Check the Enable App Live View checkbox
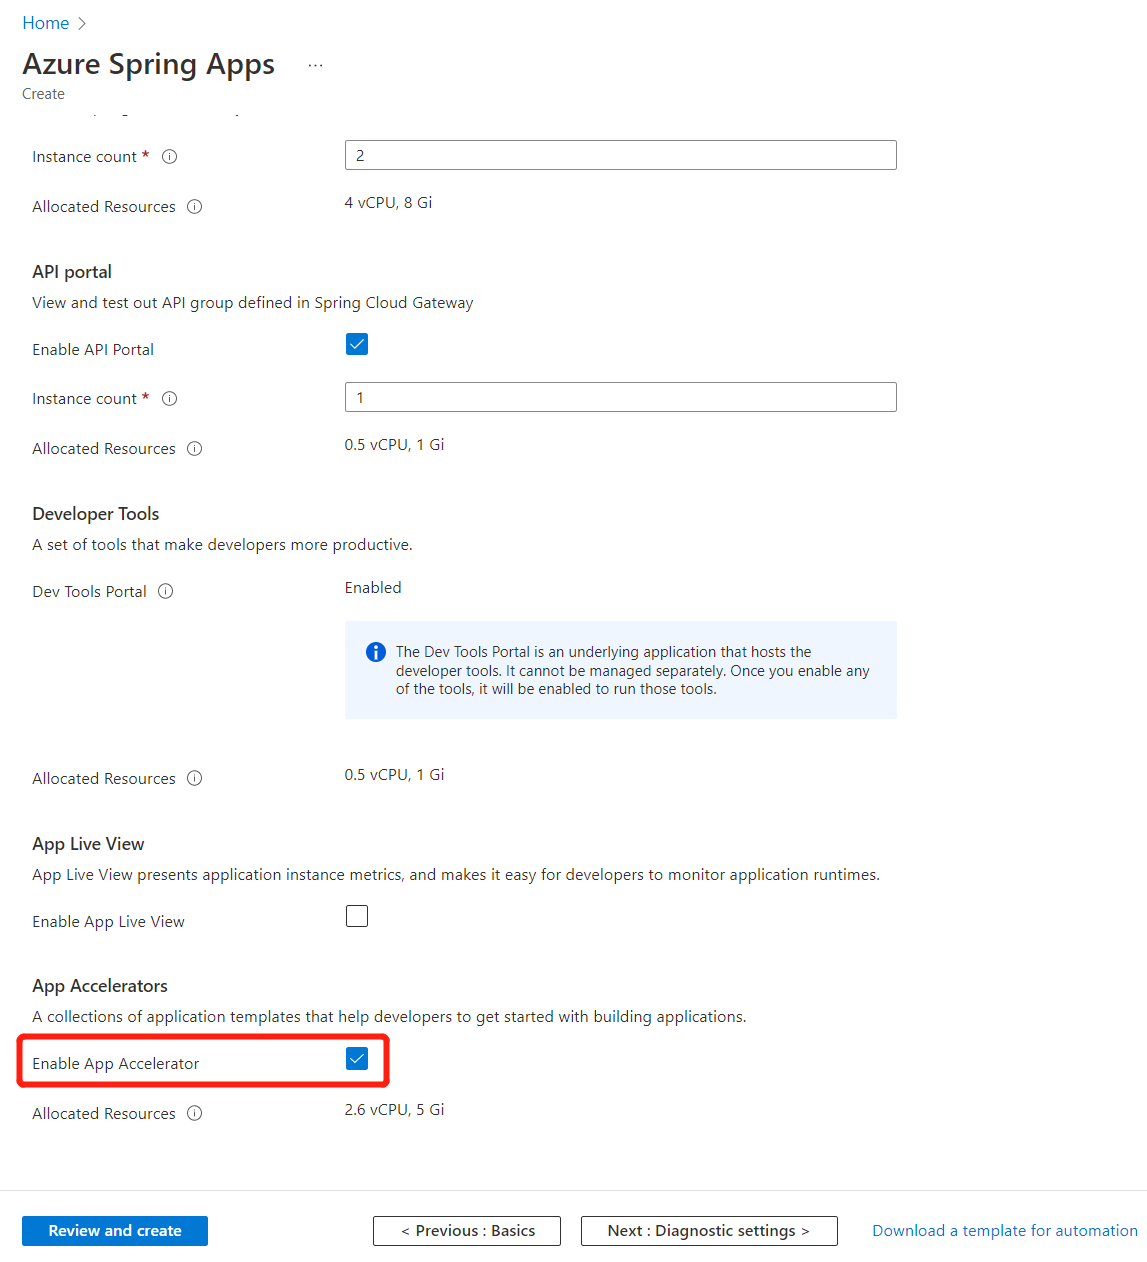 tap(357, 916)
